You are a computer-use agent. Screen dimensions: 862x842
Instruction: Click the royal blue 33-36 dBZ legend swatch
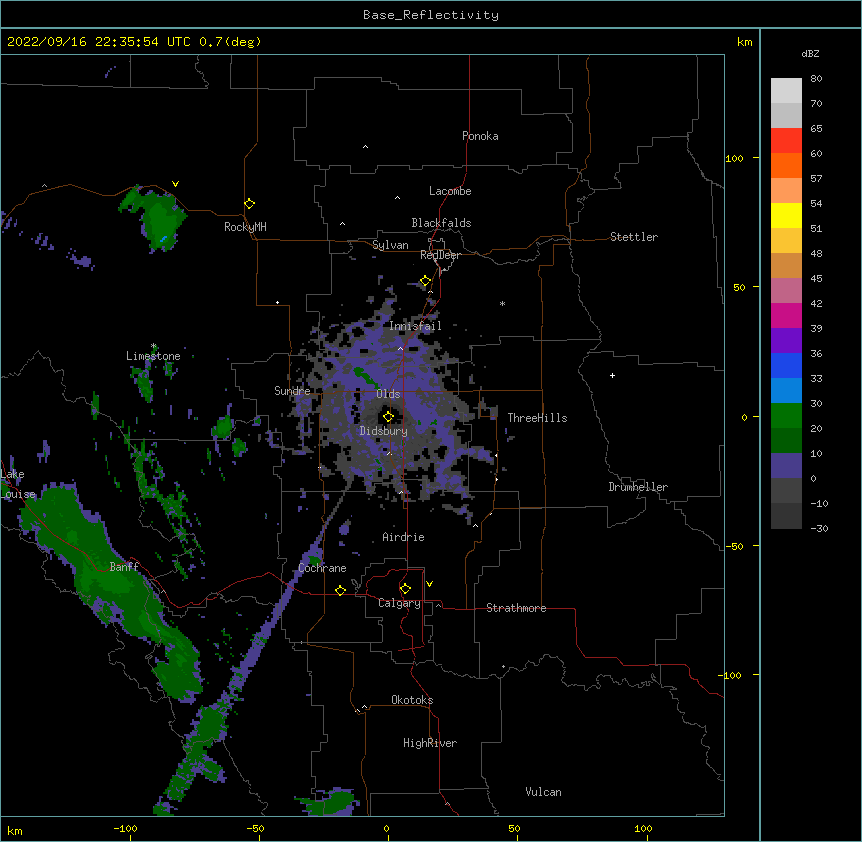click(x=786, y=365)
